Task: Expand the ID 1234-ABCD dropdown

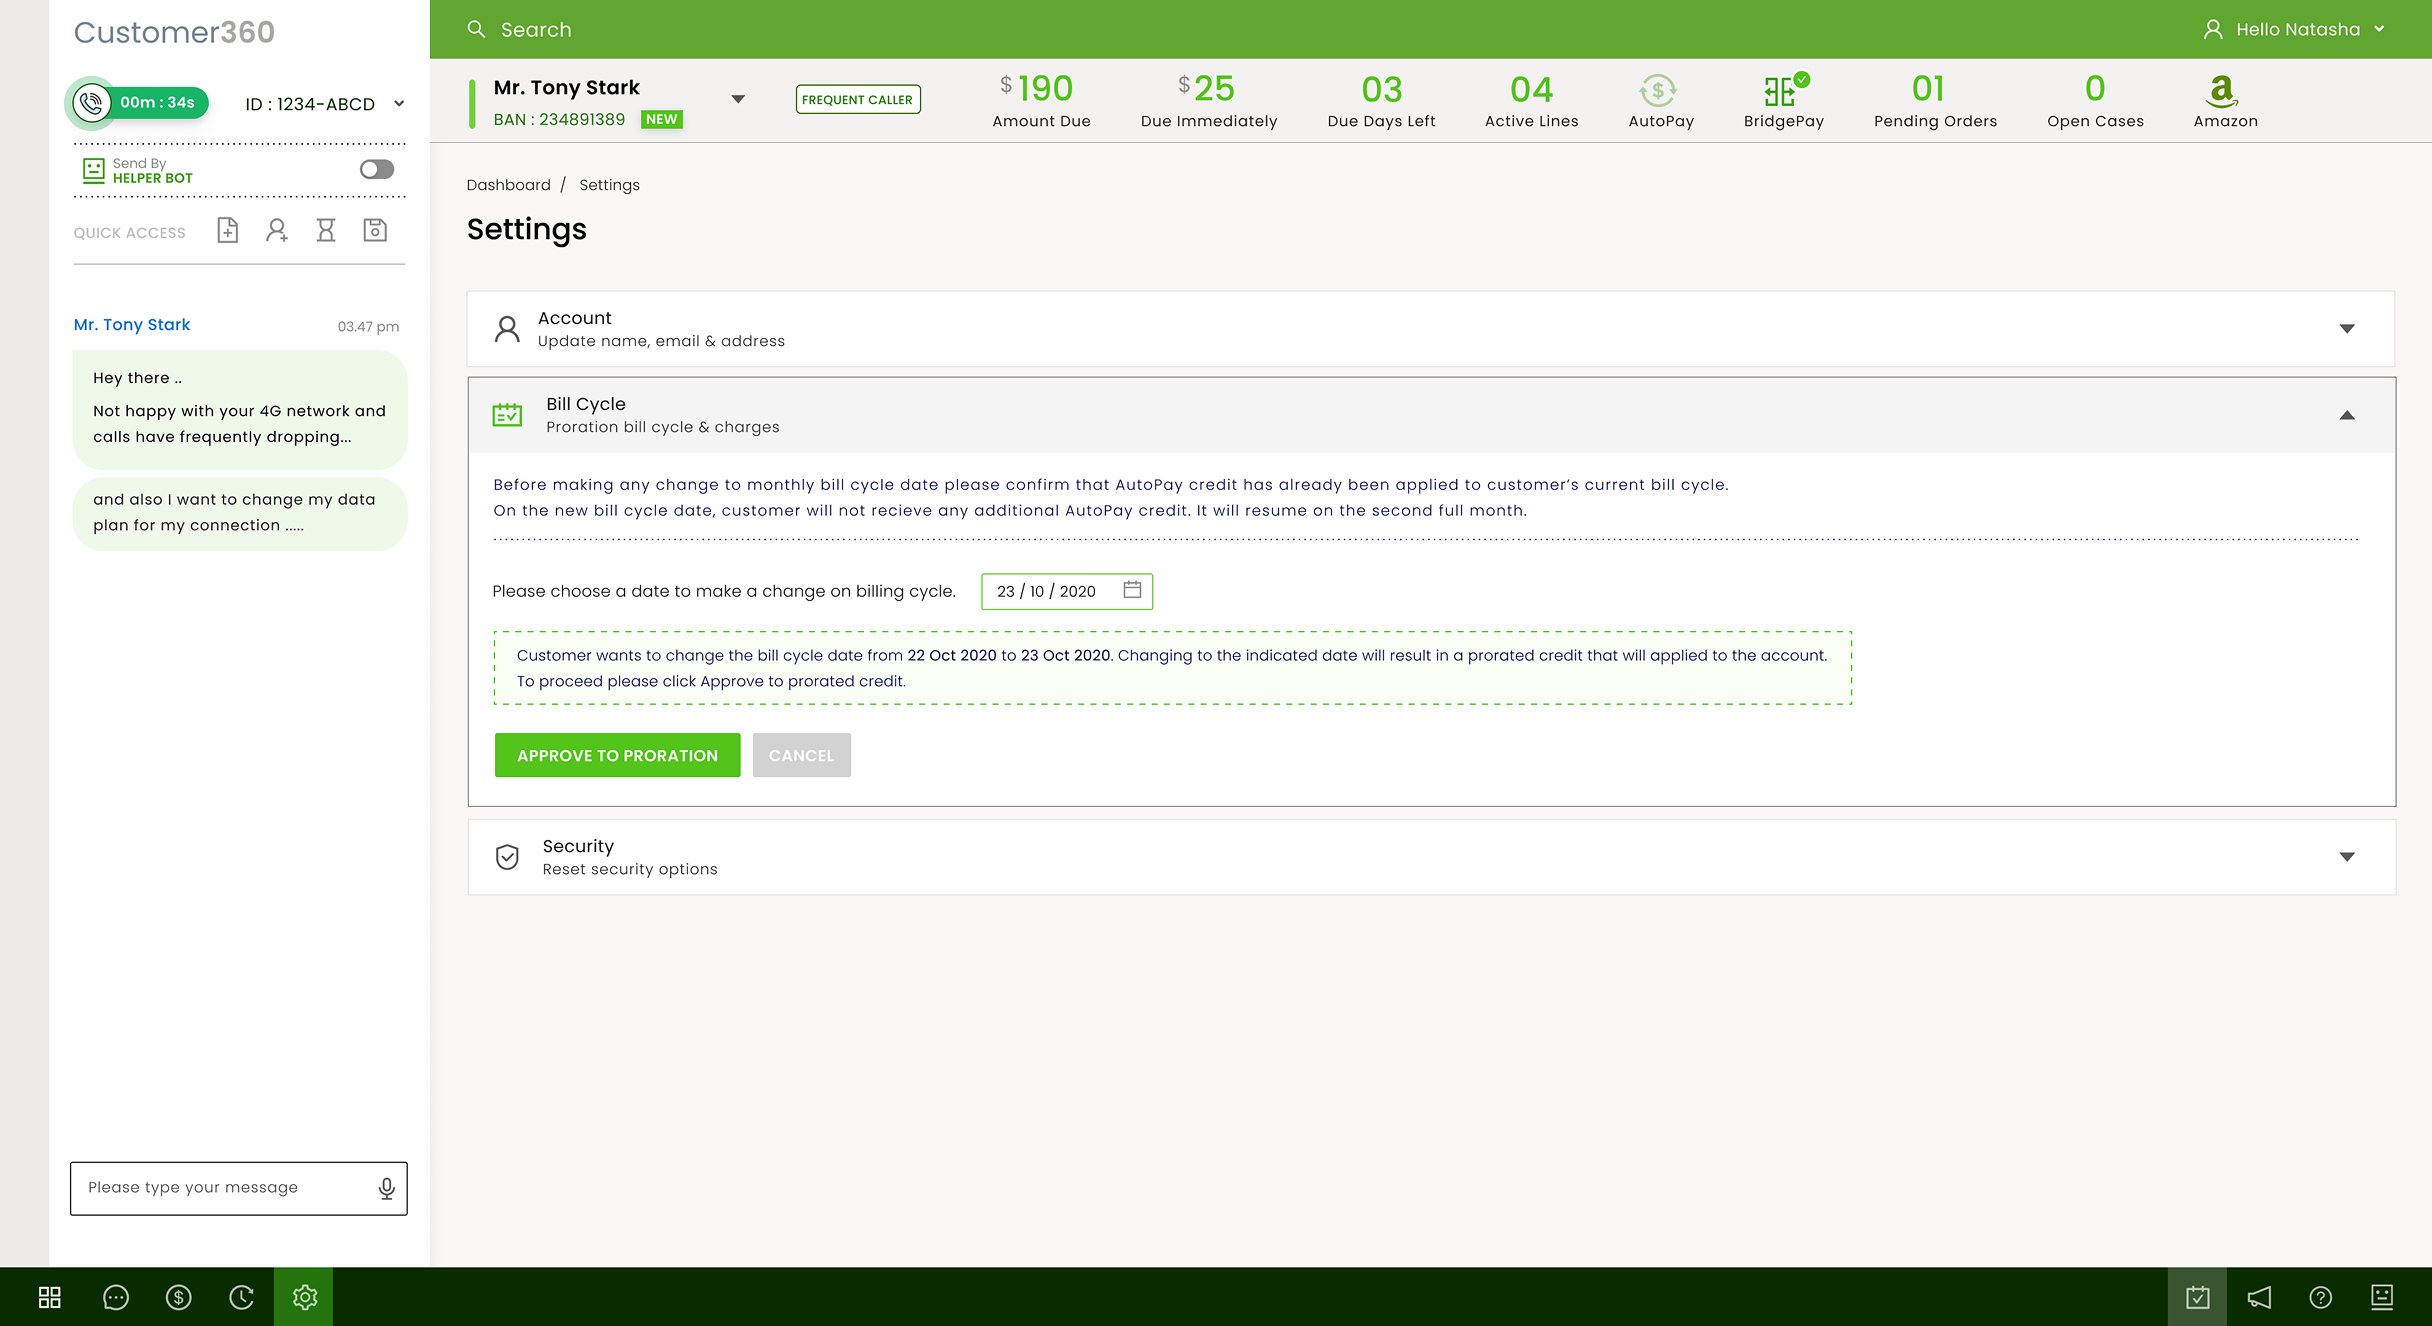Action: (x=399, y=104)
